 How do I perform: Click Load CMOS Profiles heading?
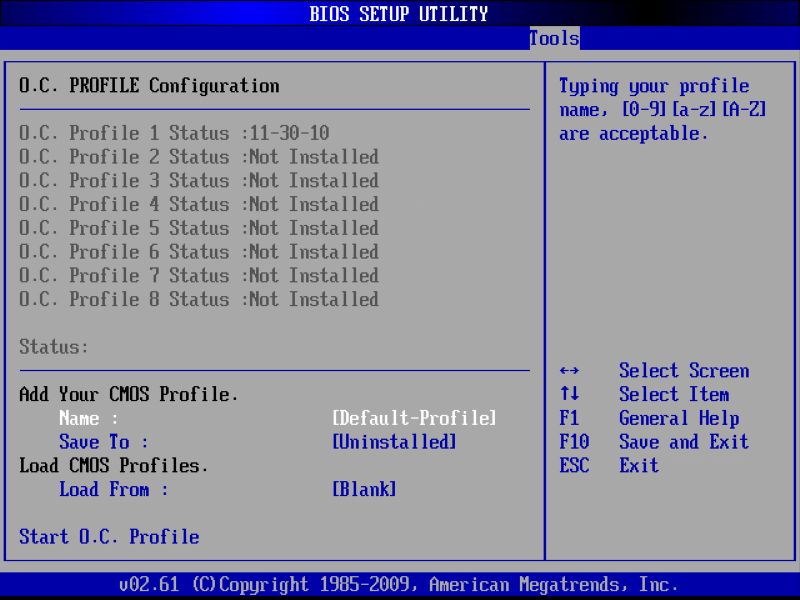coord(114,465)
